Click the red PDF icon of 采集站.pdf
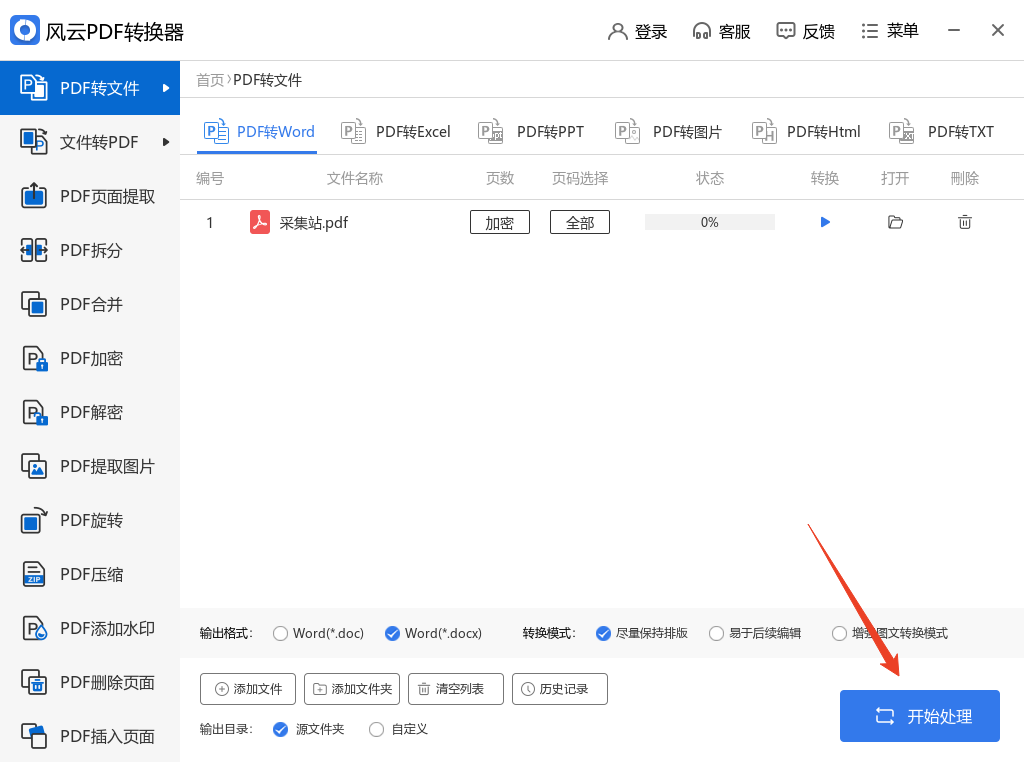This screenshot has height=762, width=1024. pyautogui.click(x=260, y=223)
